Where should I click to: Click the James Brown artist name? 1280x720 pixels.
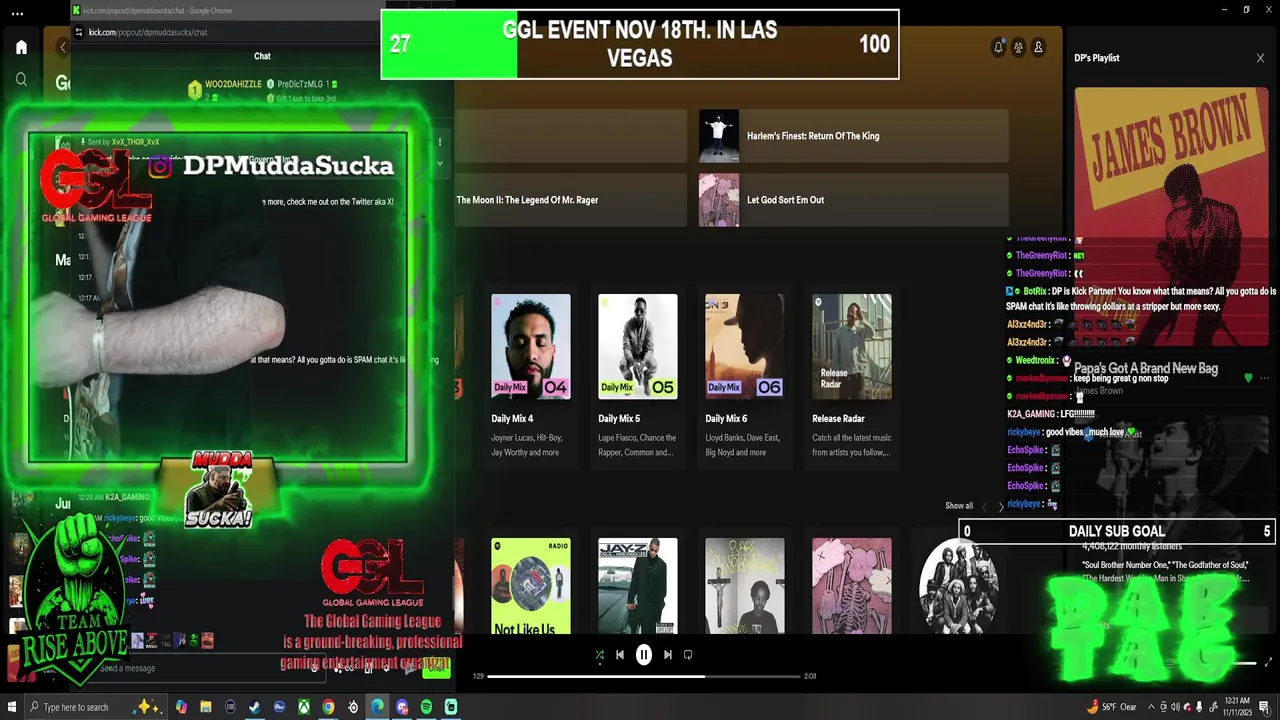coord(1098,391)
